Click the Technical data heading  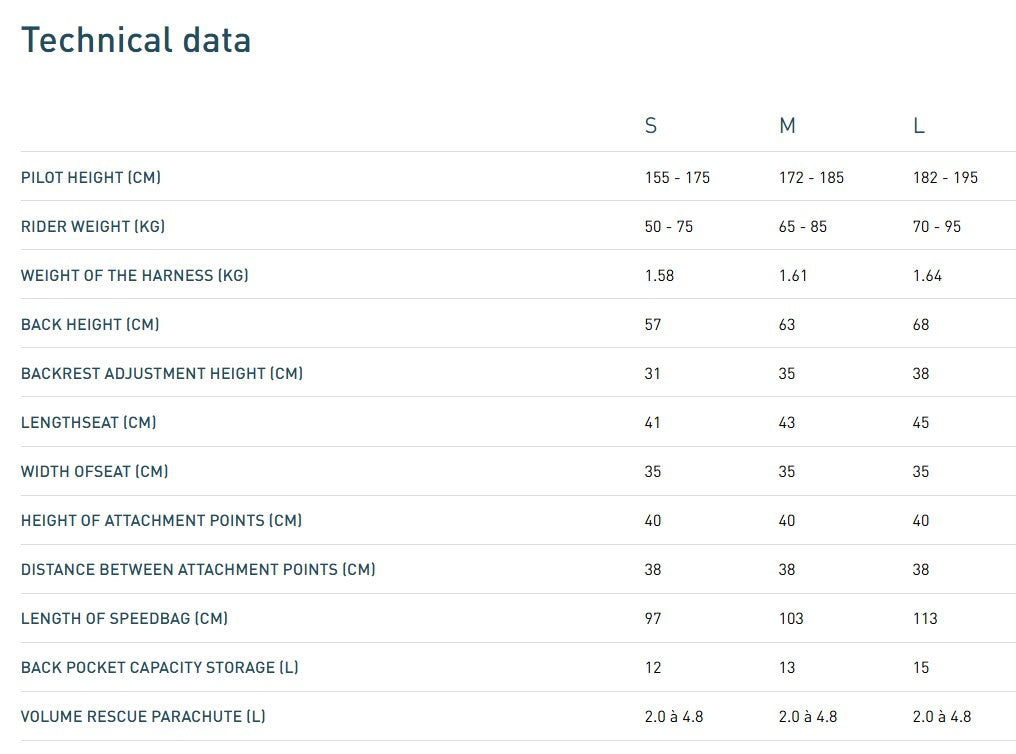pos(136,40)
